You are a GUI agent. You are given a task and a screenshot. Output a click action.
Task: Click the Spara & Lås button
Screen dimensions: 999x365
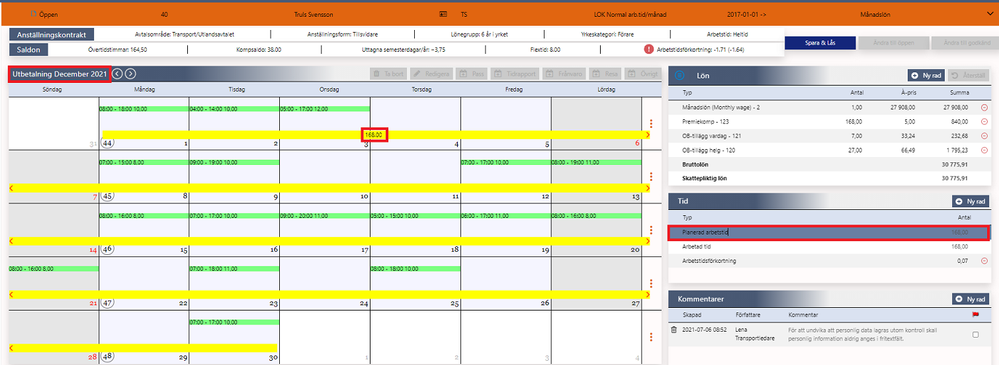819,43
